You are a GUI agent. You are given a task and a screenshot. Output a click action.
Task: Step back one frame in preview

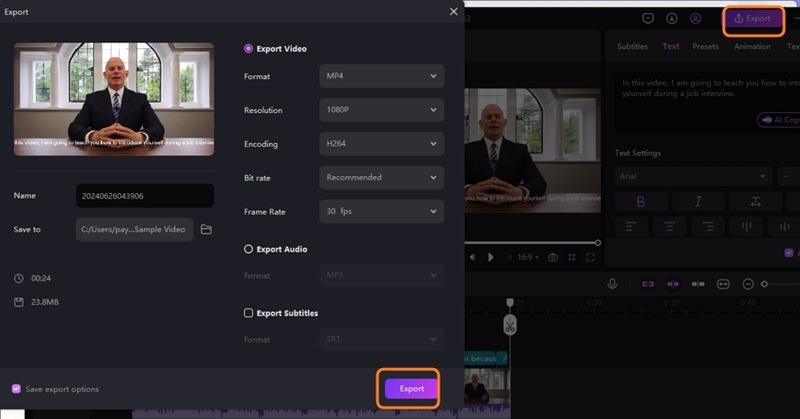(x=472, y=257)
